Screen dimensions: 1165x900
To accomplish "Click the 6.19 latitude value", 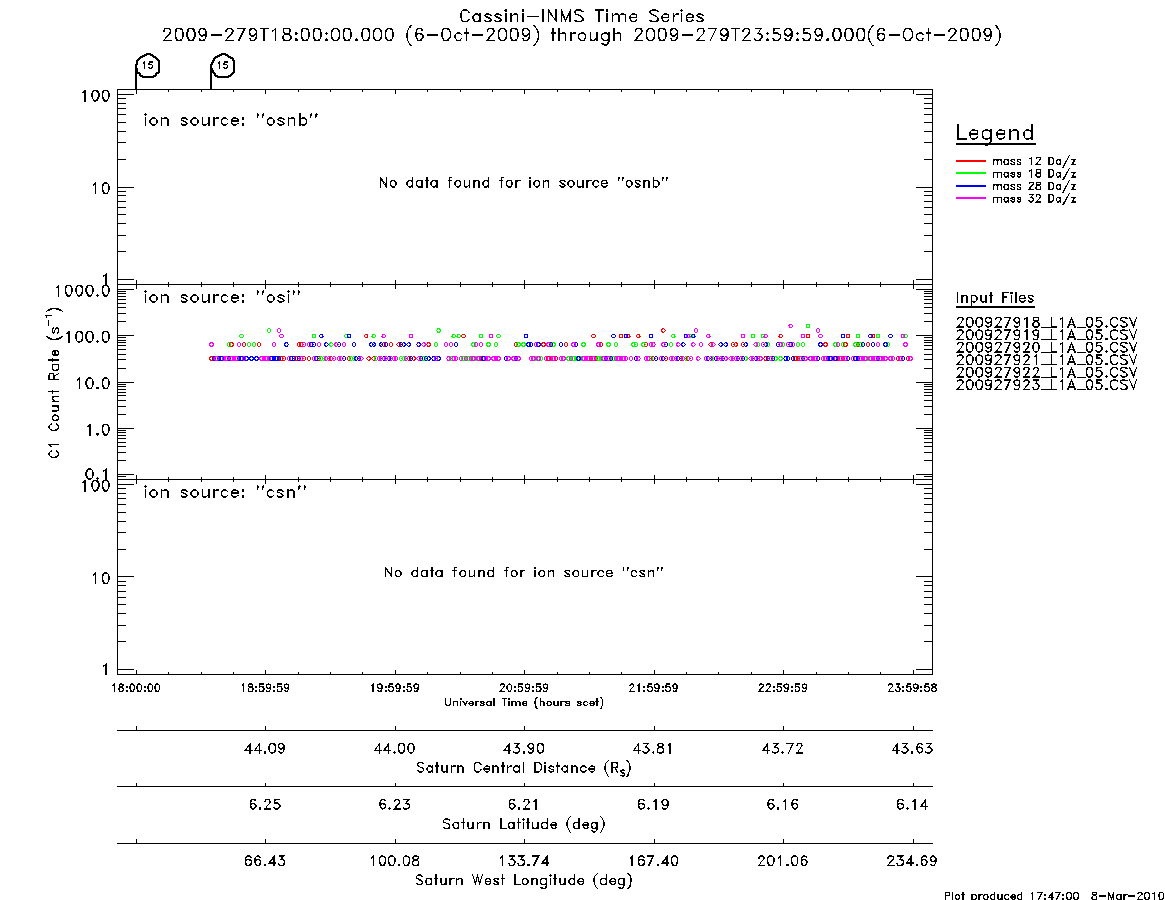I will point(653,805).
